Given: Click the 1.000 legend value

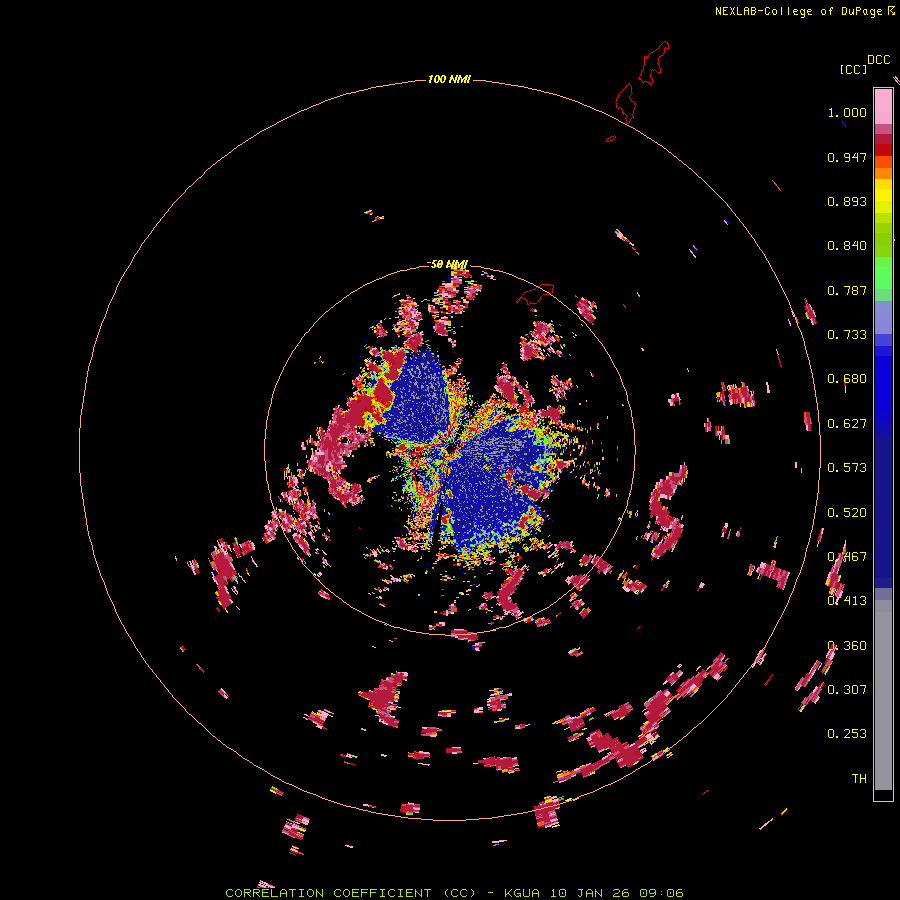Looking at the screenshot, I should (847, 112).
